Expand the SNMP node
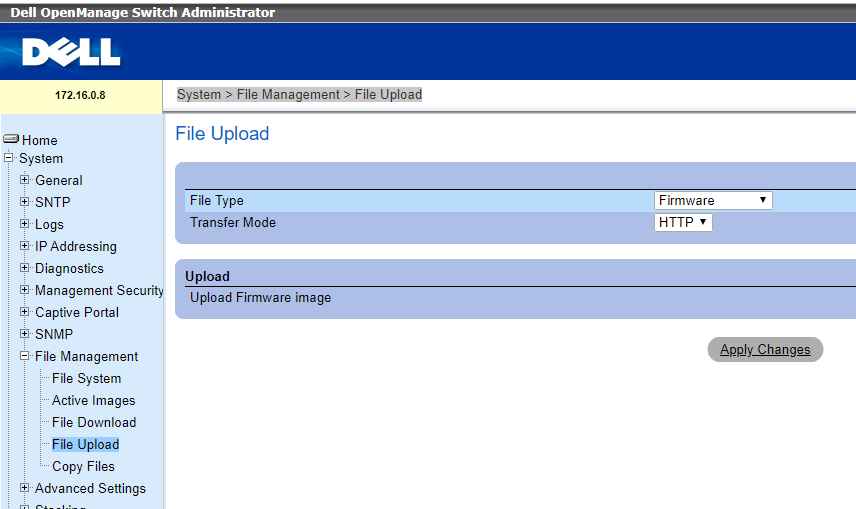The width and height of the screenshot is (856, 509). (x=24, y=333)
